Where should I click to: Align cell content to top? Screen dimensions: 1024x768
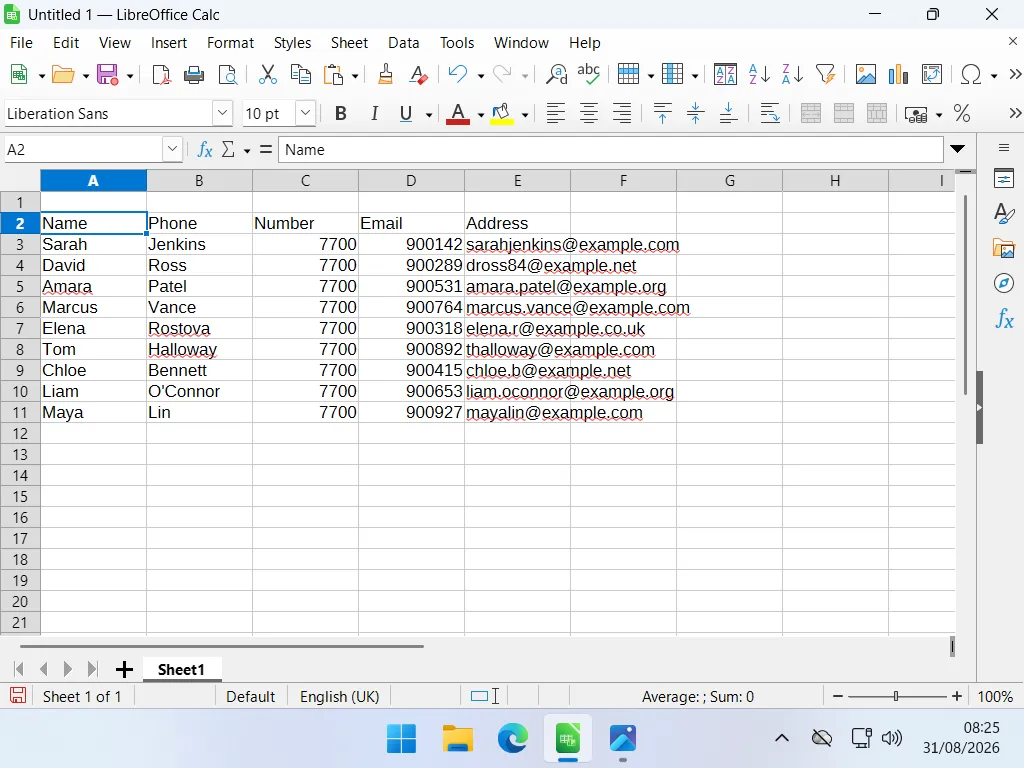(662, 114)
